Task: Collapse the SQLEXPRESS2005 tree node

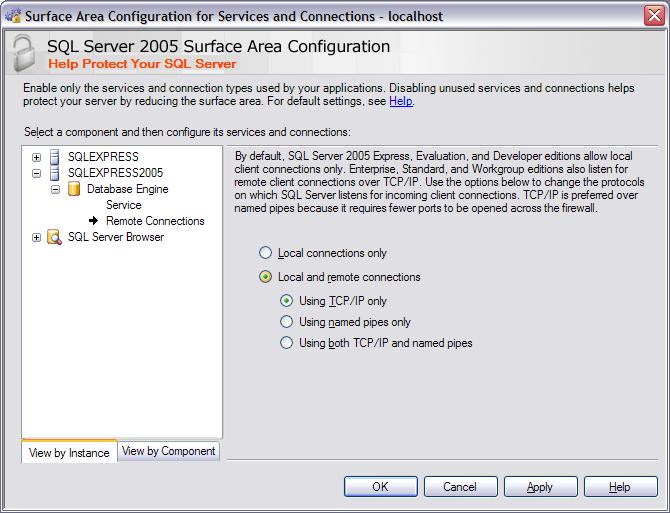Action: [37, 173]
